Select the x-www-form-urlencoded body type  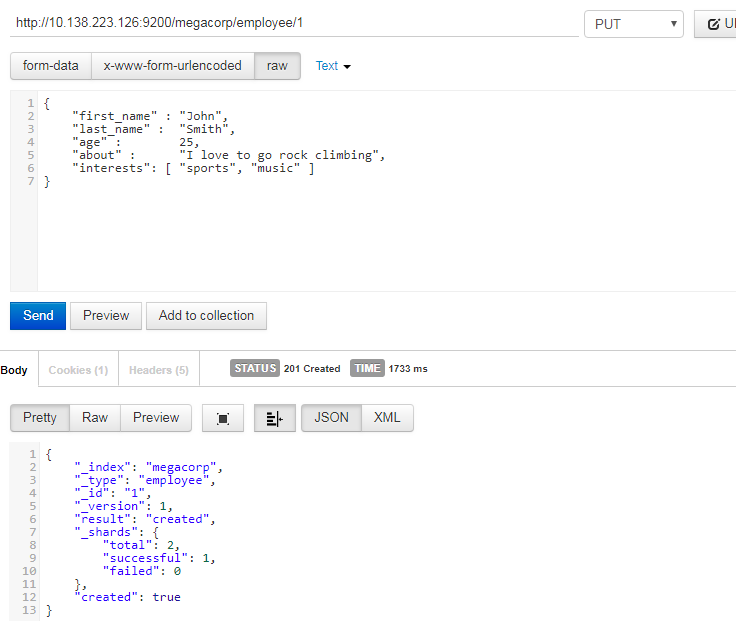[173, 66]
